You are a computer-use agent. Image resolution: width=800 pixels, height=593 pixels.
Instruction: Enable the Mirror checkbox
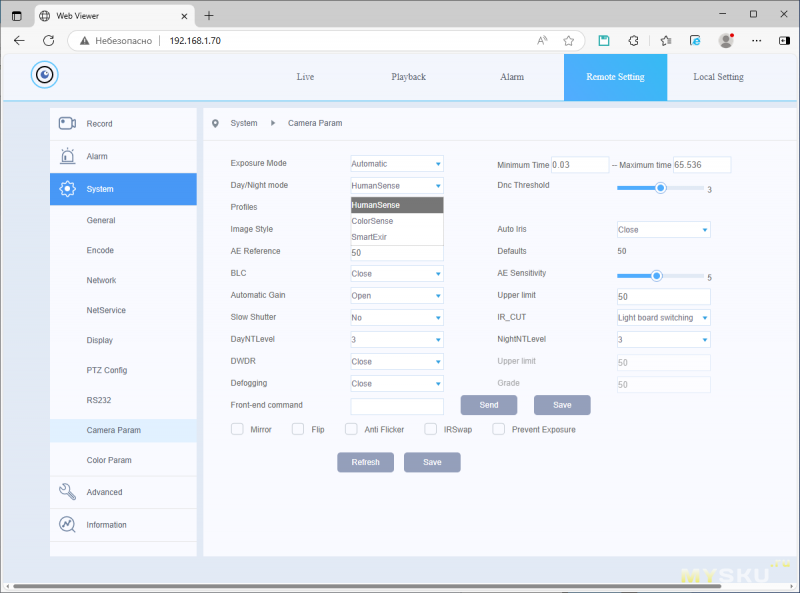click(237, 429)
